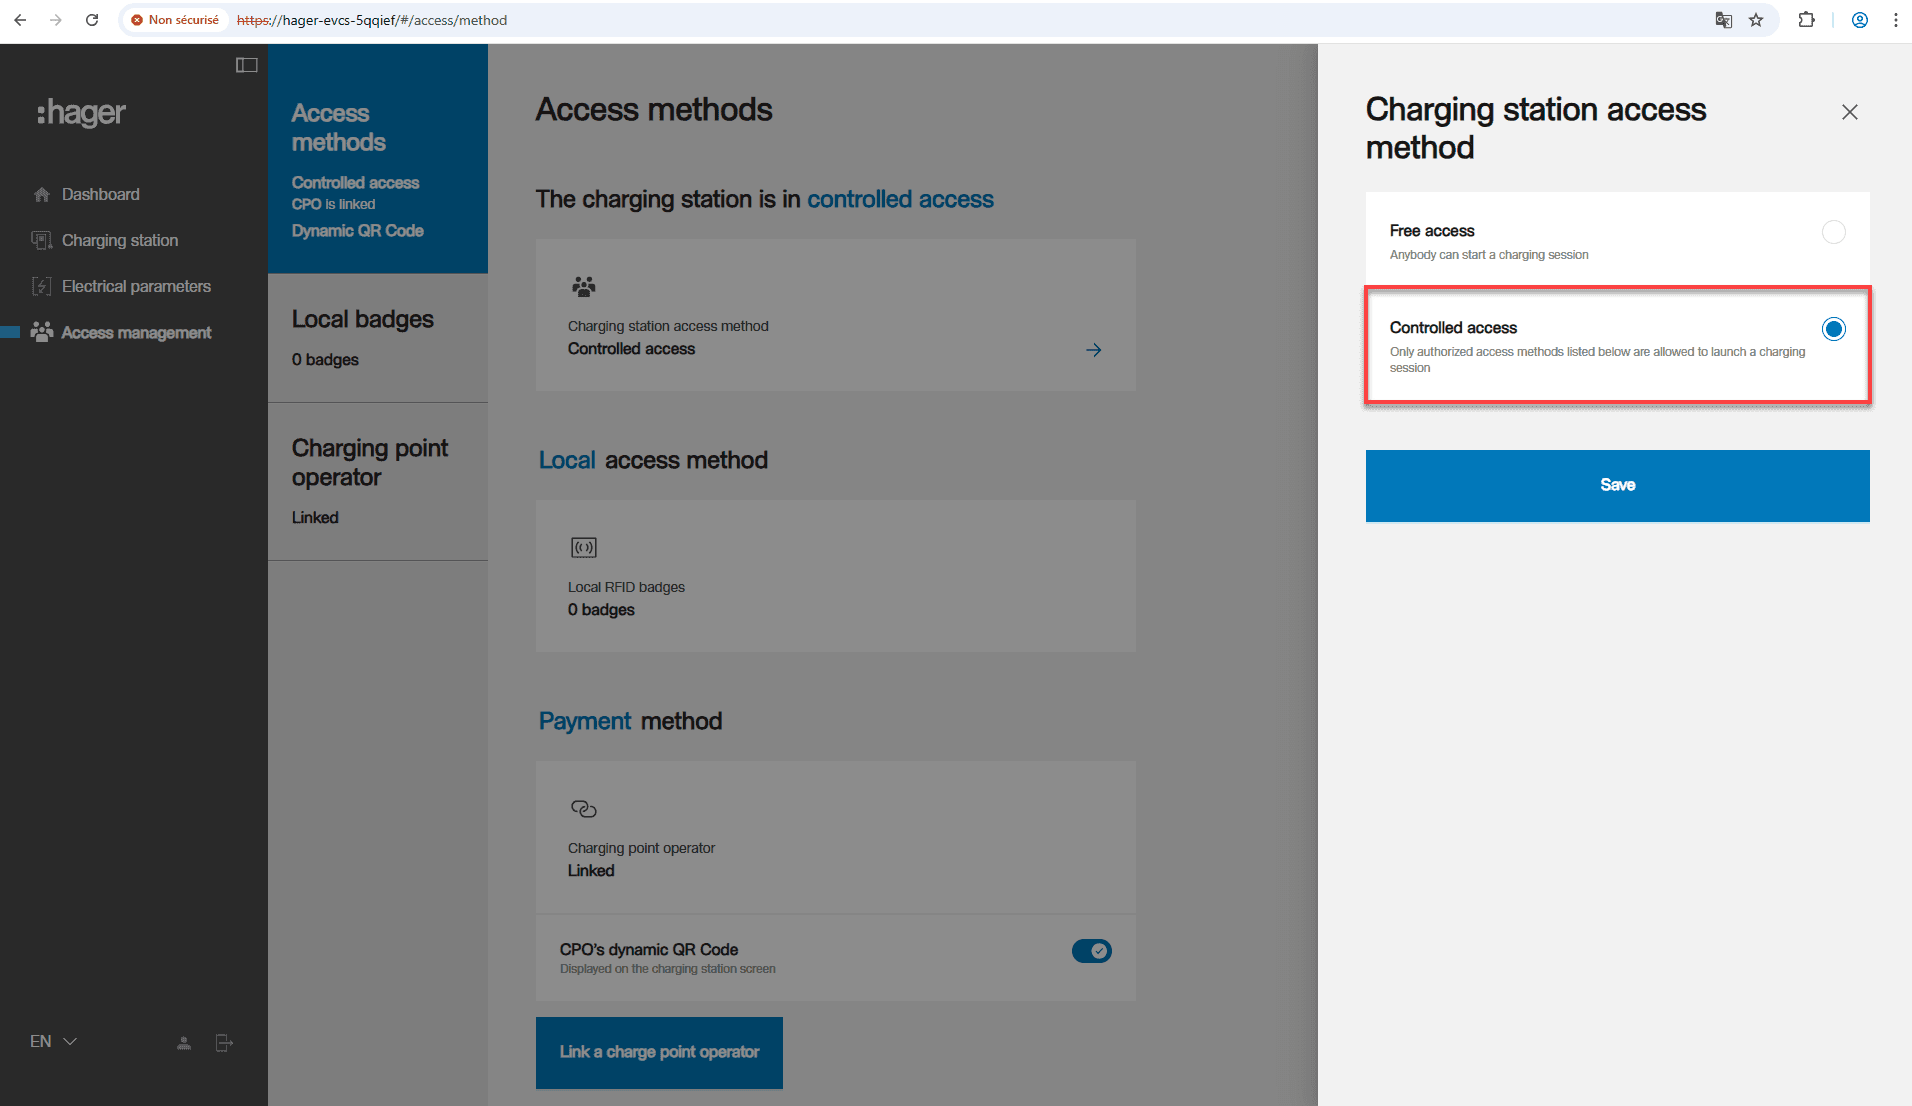This screenshot has height=1106, width=1912.
Task: Collapse the sidebar with the panel icon
Action: 246,65
